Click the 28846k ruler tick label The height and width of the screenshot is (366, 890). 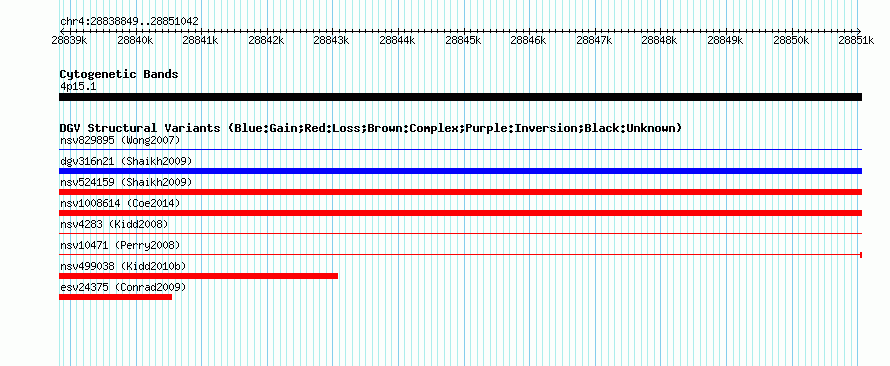(528, 40)
